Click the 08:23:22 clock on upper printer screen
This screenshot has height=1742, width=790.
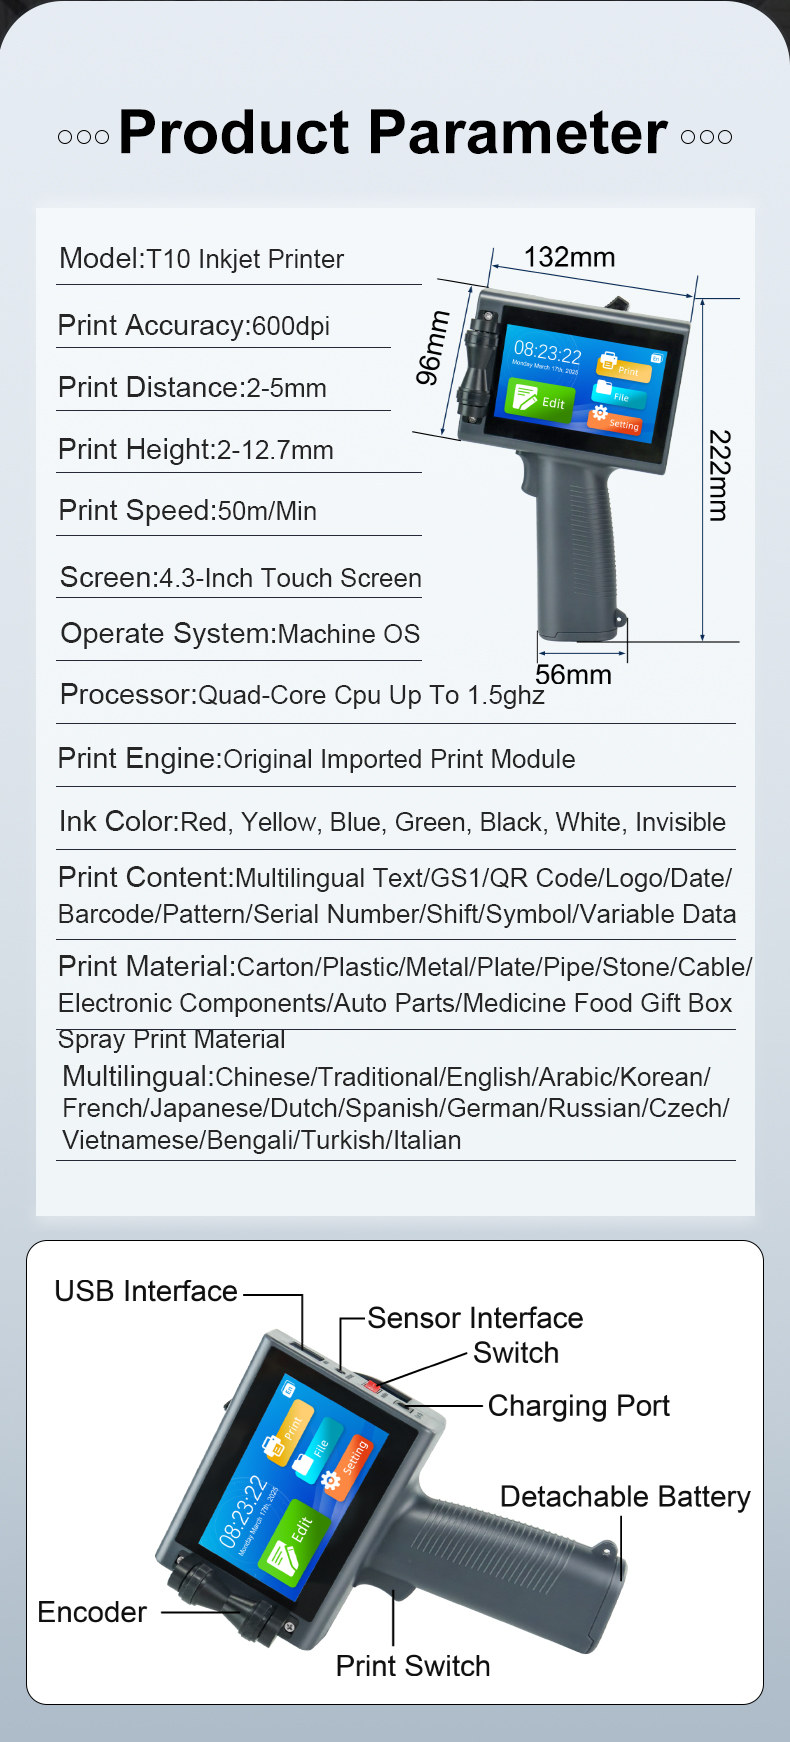(547, 352)
